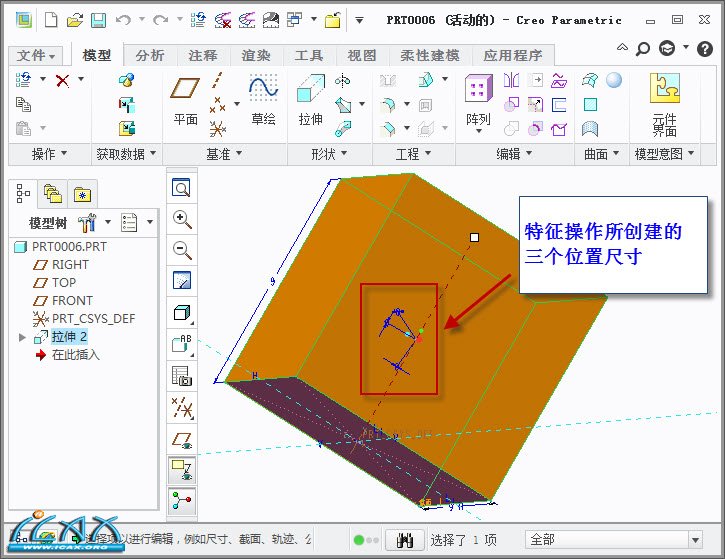The height and width of the screenshot is (559, 725).
Task: Open the Search magnifier in ribbon corner
Action: pos(642,49)
